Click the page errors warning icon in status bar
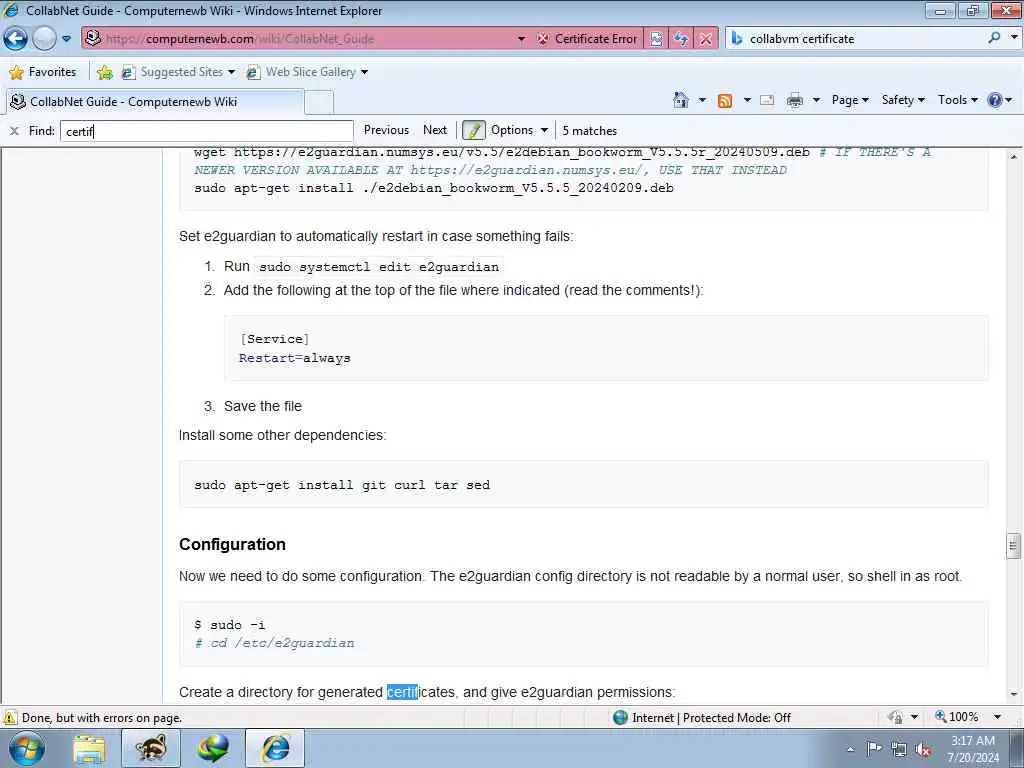Image resolution: width=1024 pixels, height=768 pixels. (x=10, y=718)
